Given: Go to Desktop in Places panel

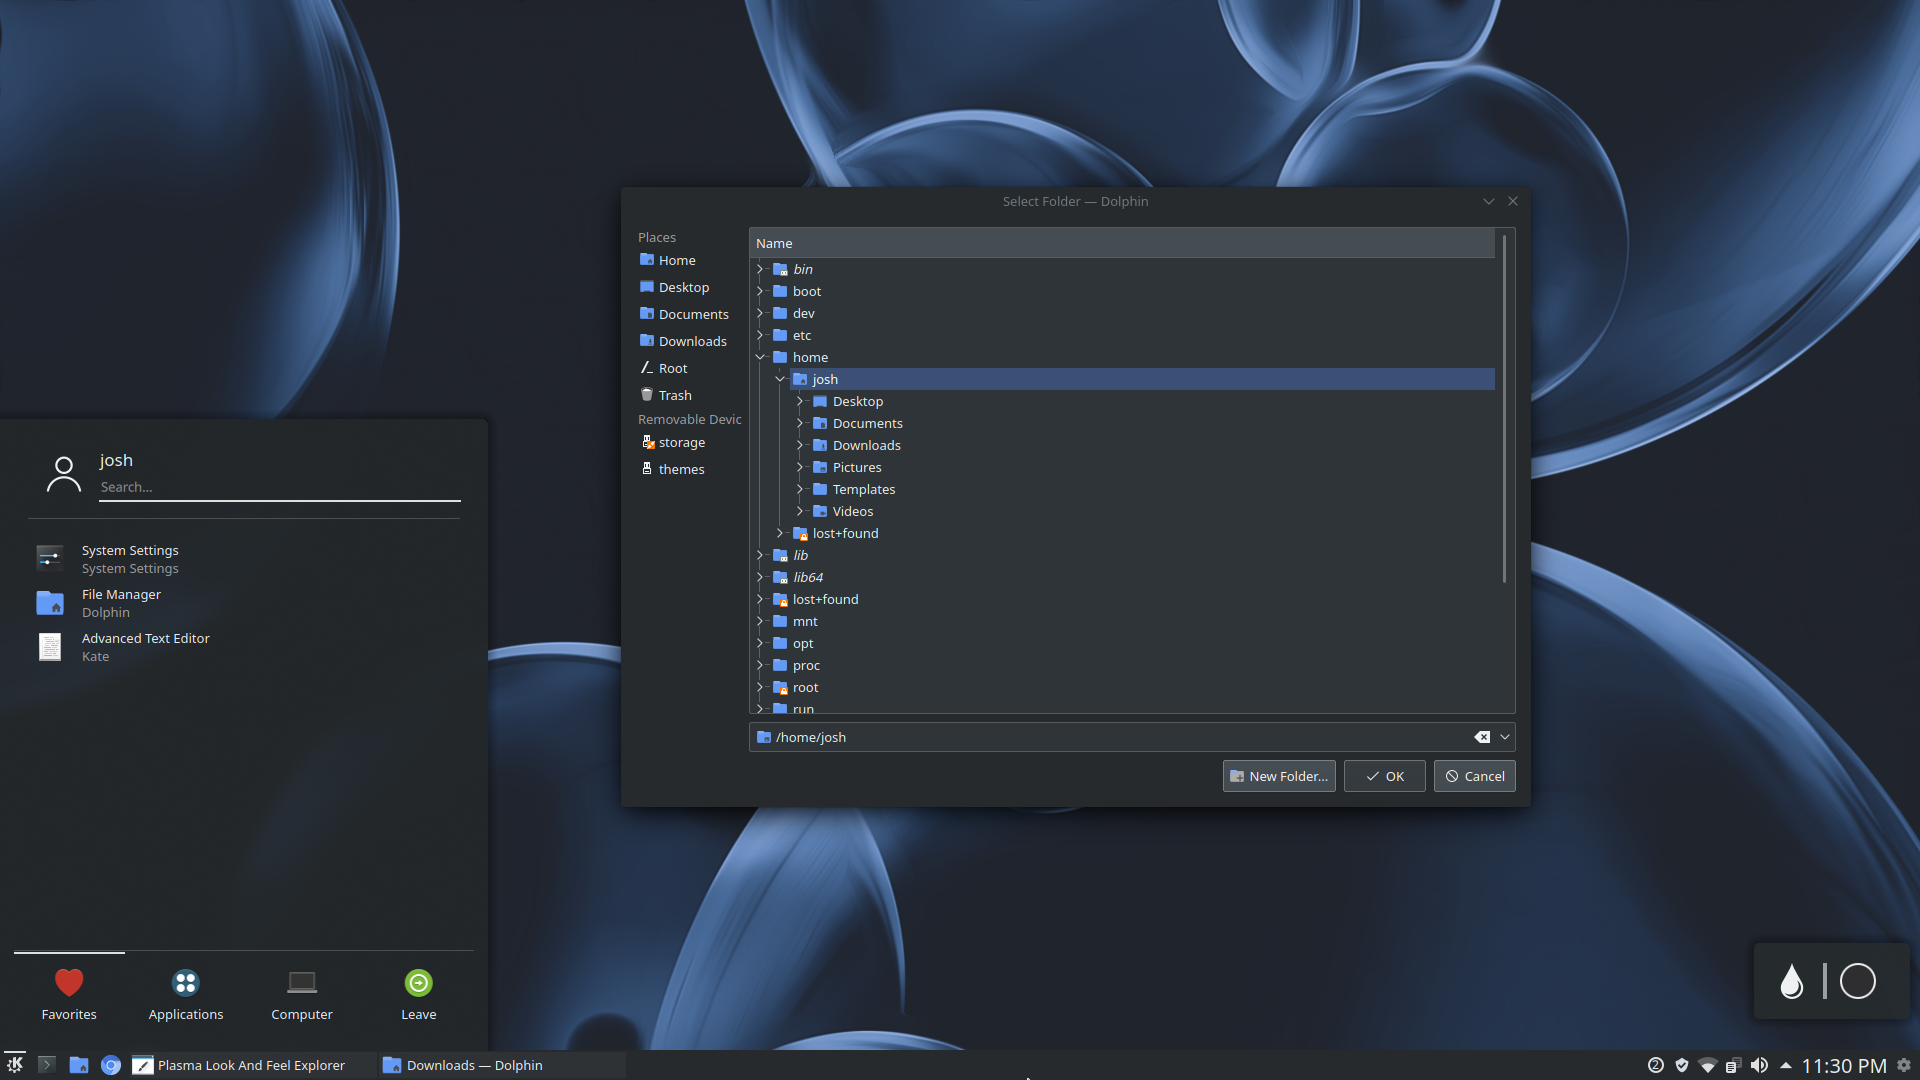Looking at the screenshot, I should point(675,287).
